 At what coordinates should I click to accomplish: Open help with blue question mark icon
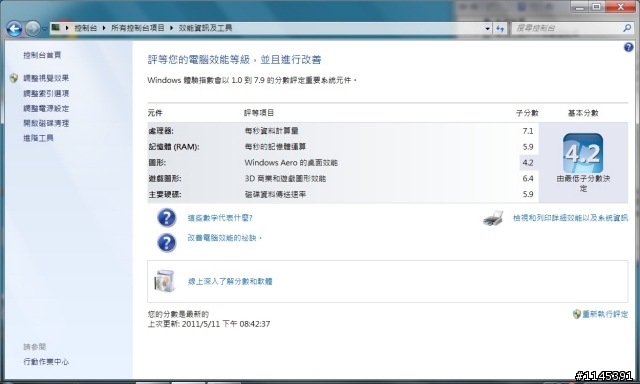pos(628,47)
